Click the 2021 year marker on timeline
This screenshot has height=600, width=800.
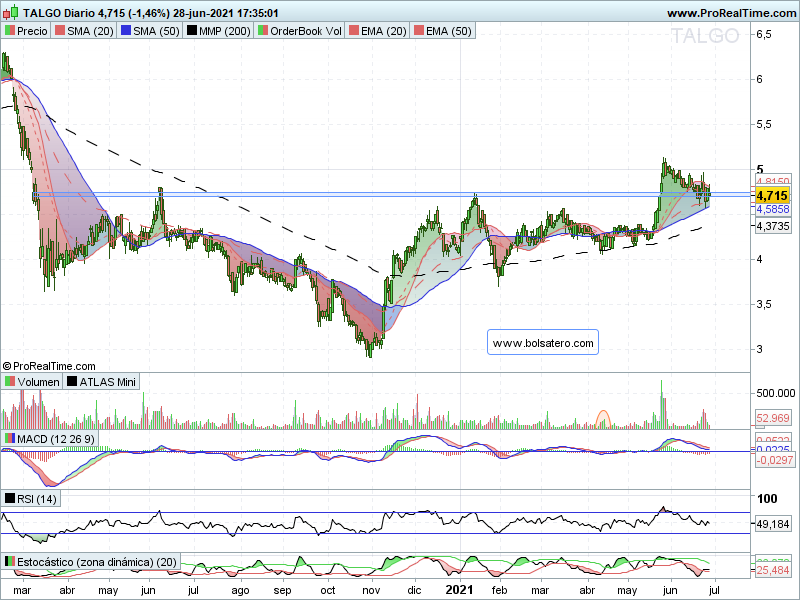tap(460, 590)
